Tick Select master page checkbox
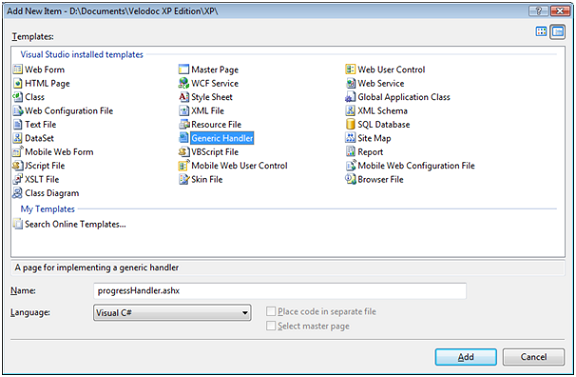This screenshot has width=576, height=377. point(271,326)
